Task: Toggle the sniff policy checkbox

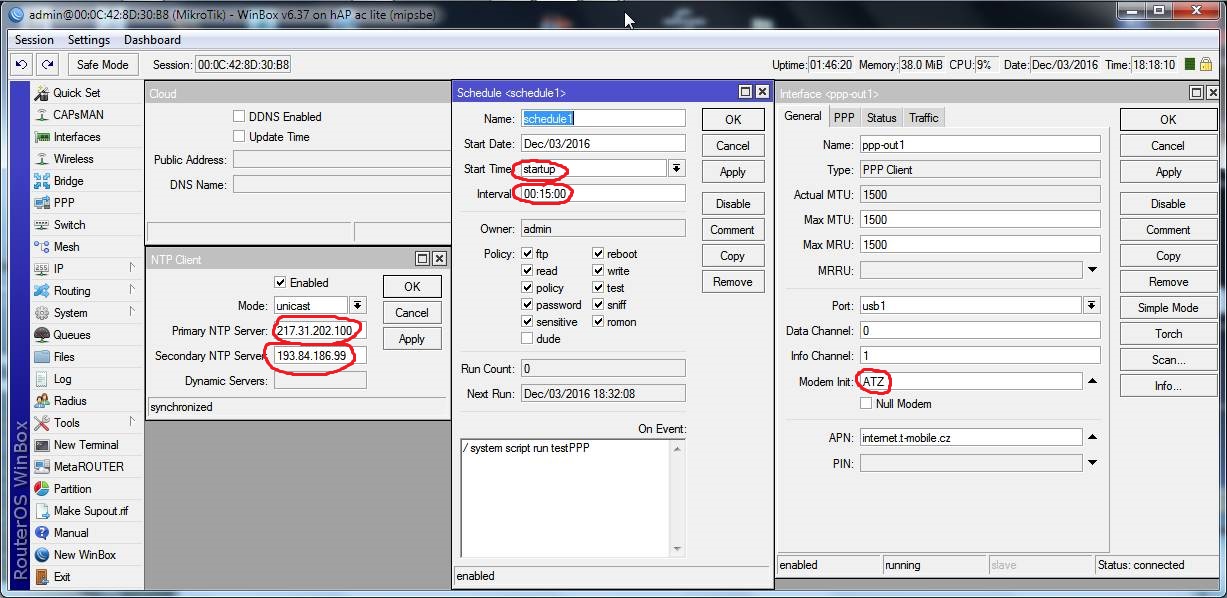Action: (598, 305)
